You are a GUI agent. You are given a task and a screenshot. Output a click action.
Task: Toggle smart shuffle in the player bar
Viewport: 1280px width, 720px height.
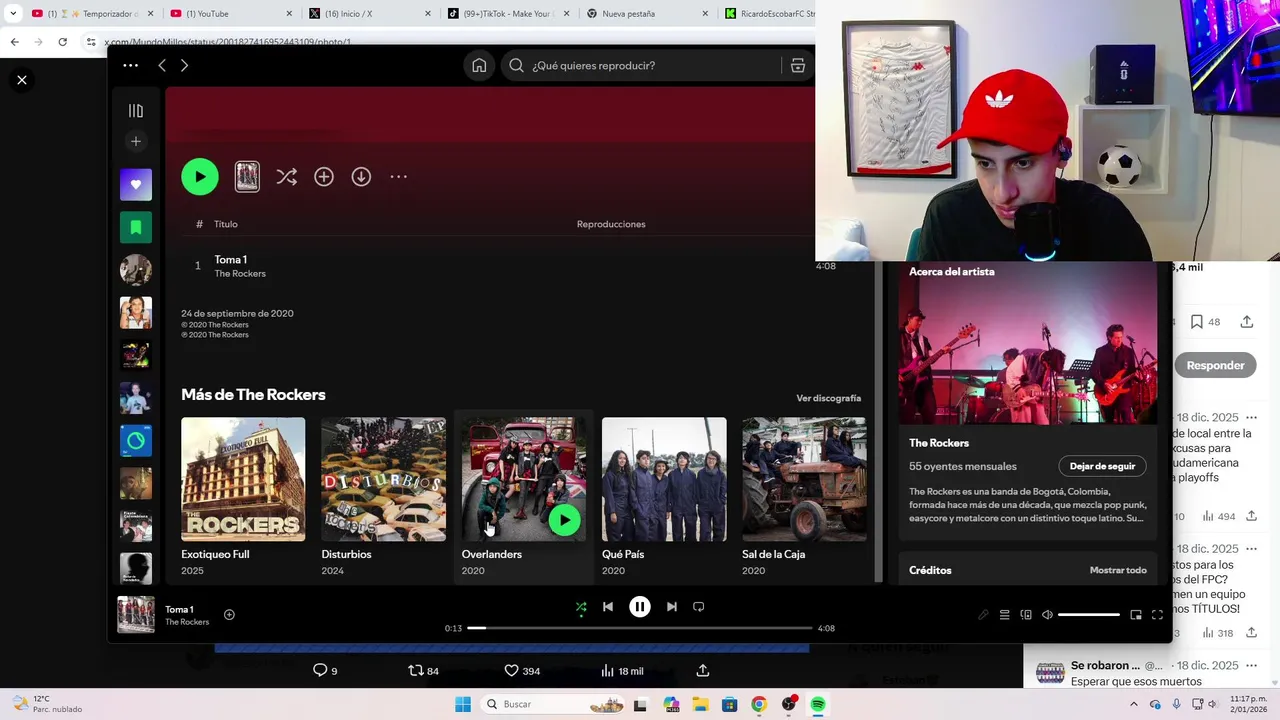point(581,607)
